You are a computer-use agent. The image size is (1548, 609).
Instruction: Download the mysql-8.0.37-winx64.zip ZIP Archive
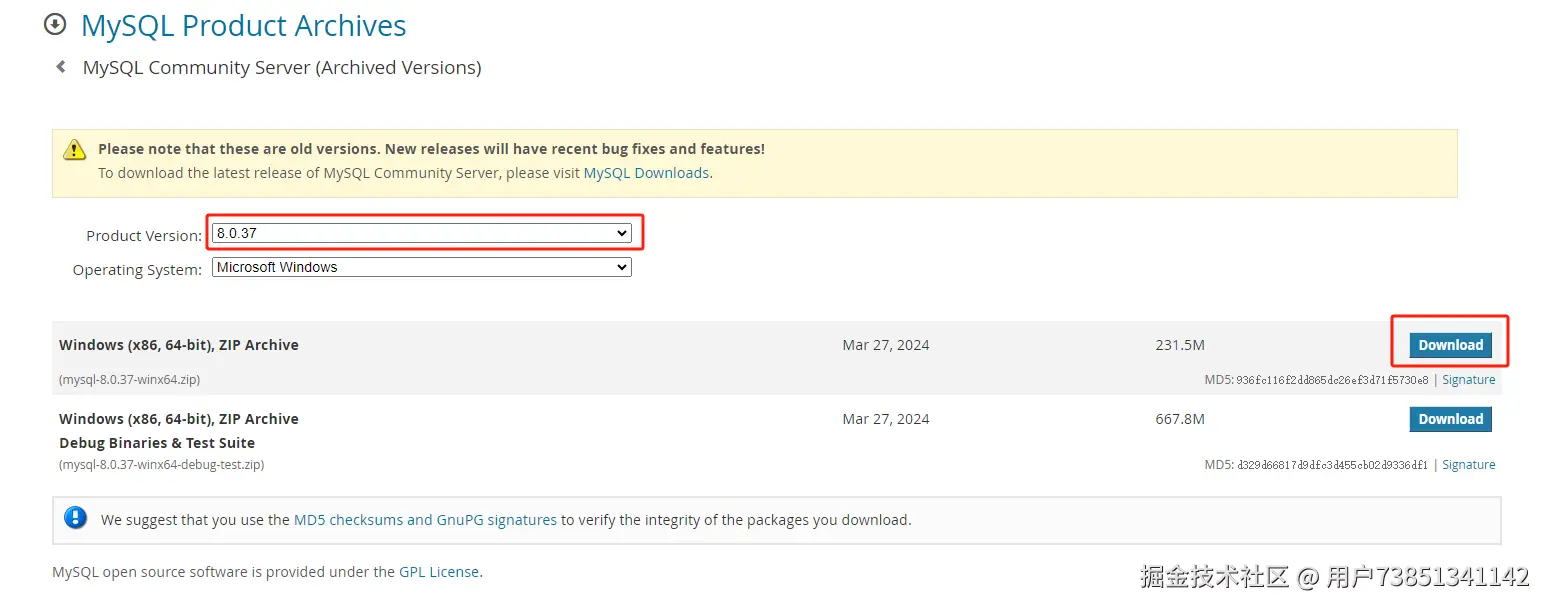1450,345
